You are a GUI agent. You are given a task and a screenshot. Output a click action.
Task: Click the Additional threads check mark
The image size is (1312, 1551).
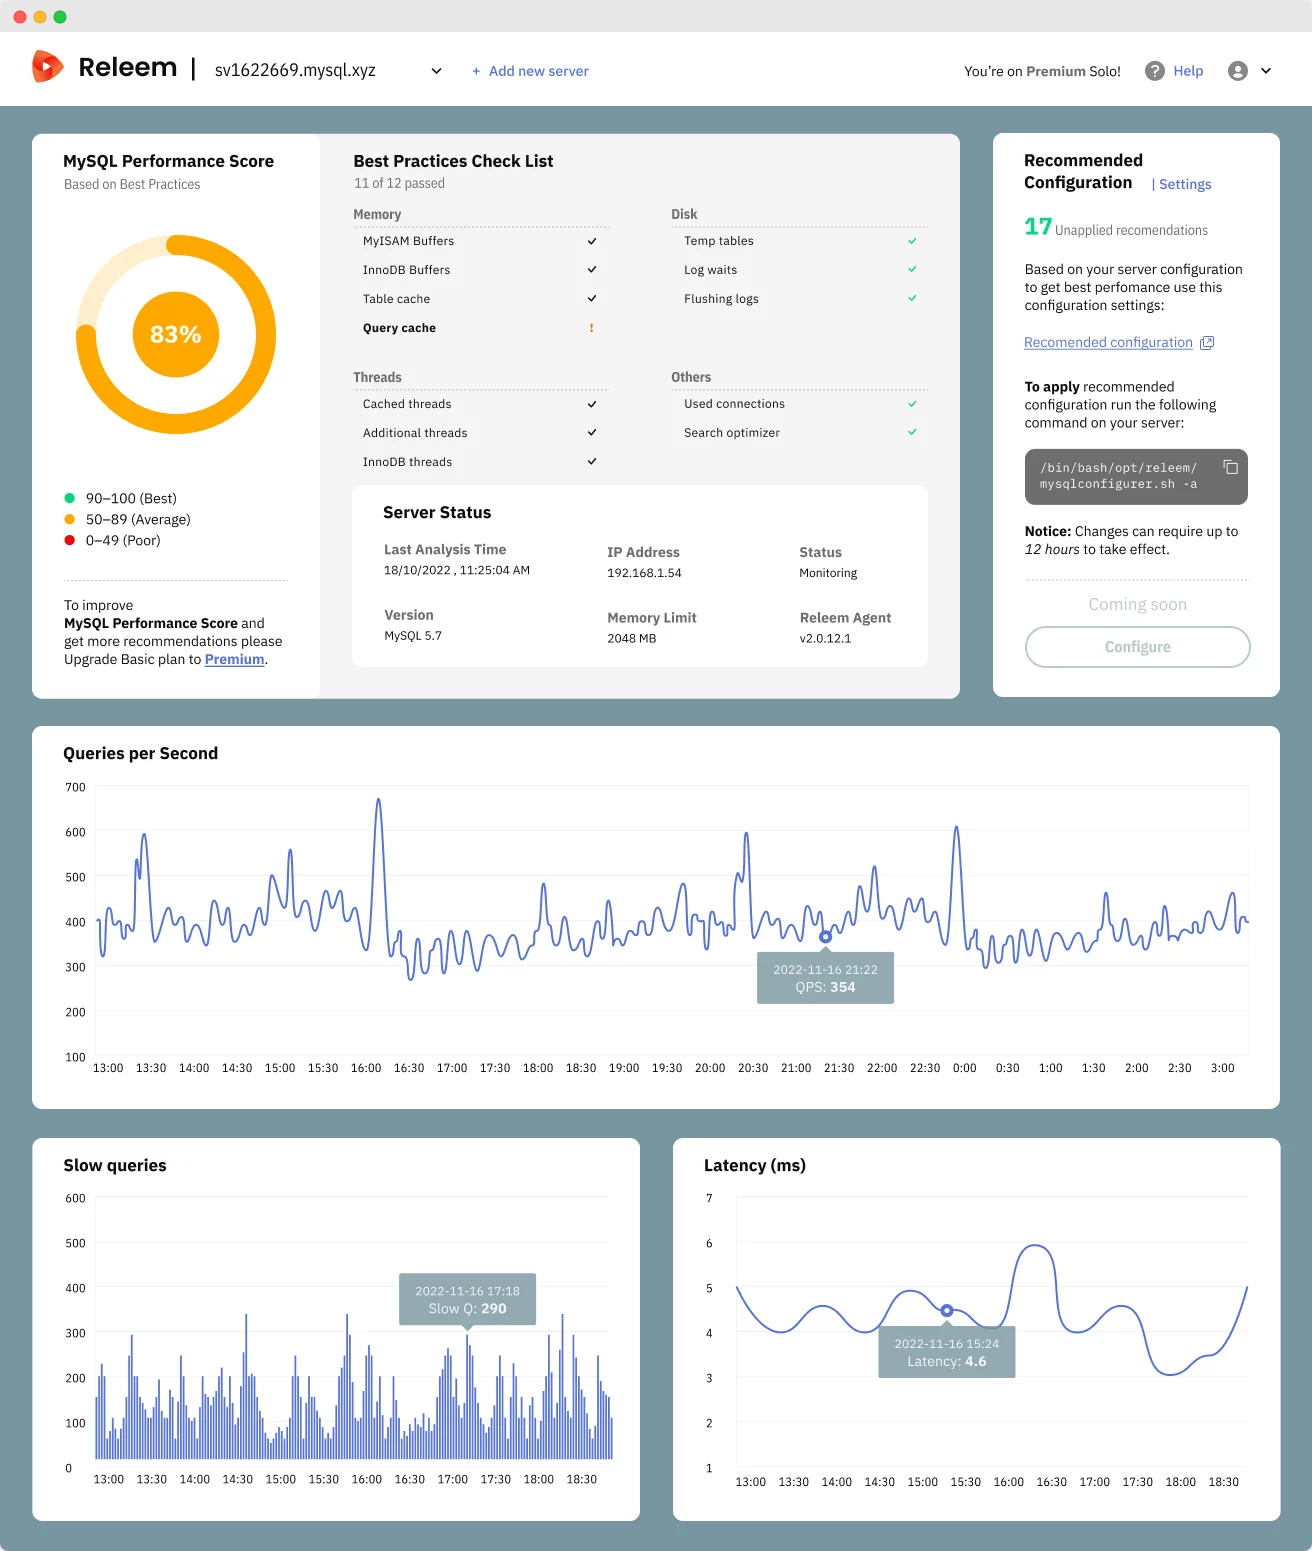point(592,432)
